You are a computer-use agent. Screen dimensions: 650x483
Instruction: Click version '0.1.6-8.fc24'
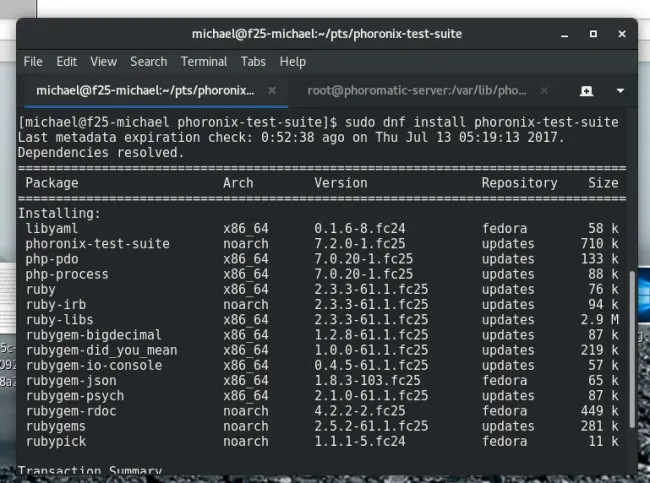pyautogui.click(x=359, y=228)
